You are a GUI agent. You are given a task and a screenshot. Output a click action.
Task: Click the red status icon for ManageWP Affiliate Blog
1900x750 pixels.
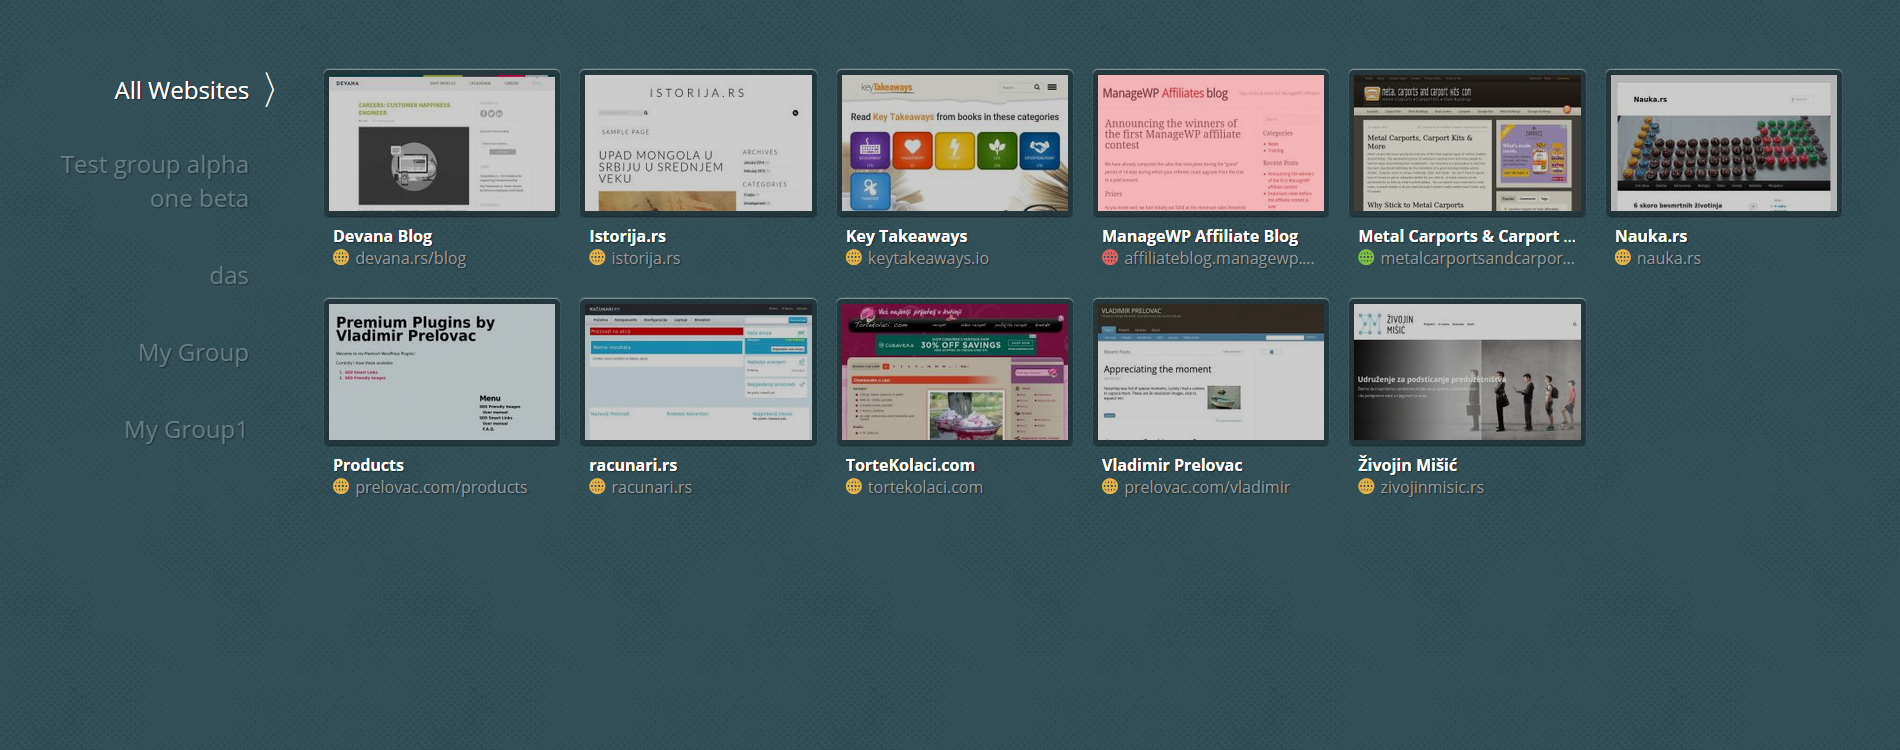click(1110, 258)
